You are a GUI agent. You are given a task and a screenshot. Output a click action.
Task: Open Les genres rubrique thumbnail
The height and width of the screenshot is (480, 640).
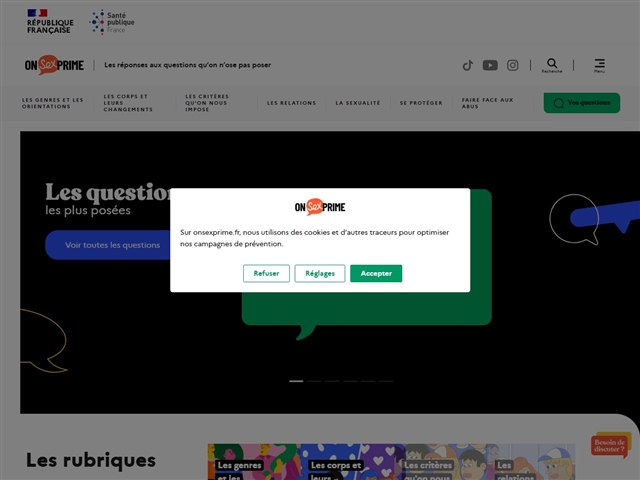coord(254,462)
